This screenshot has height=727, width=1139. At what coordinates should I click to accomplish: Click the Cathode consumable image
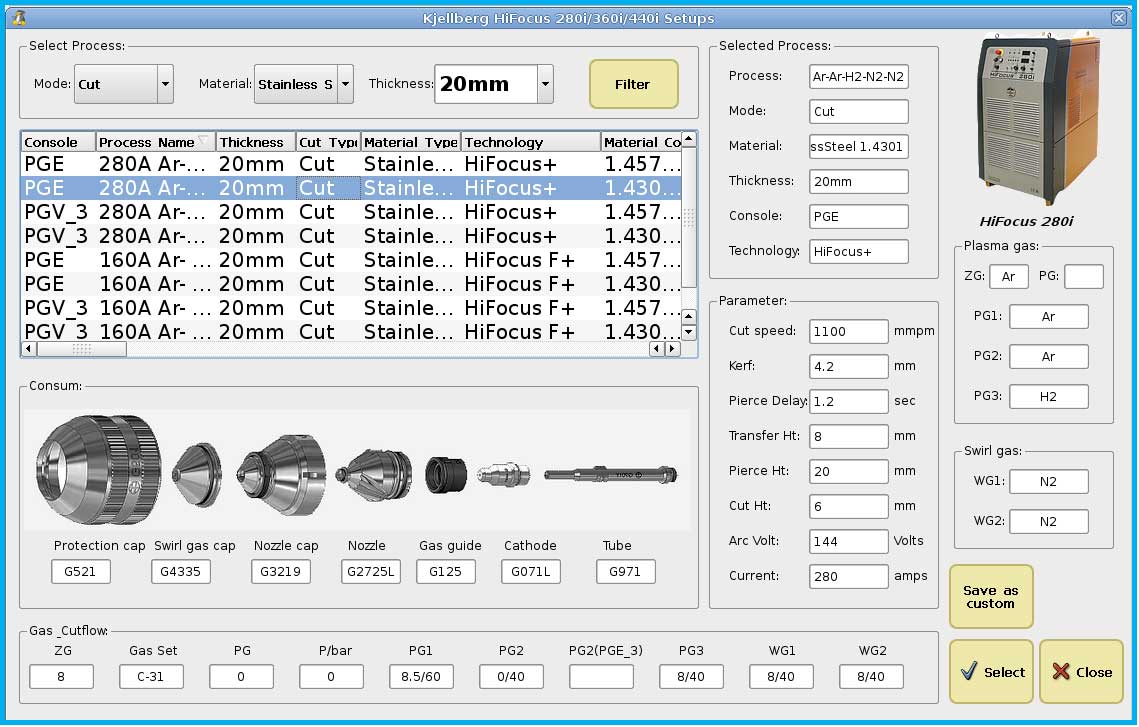click(x=503, y=474)
